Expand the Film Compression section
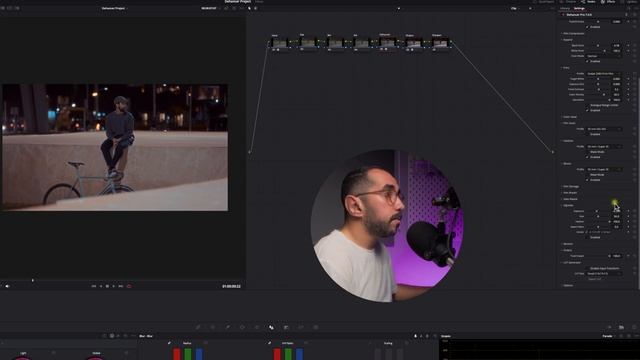The height and width of the screenshot is (360, 640). click(x=573, y=33)
